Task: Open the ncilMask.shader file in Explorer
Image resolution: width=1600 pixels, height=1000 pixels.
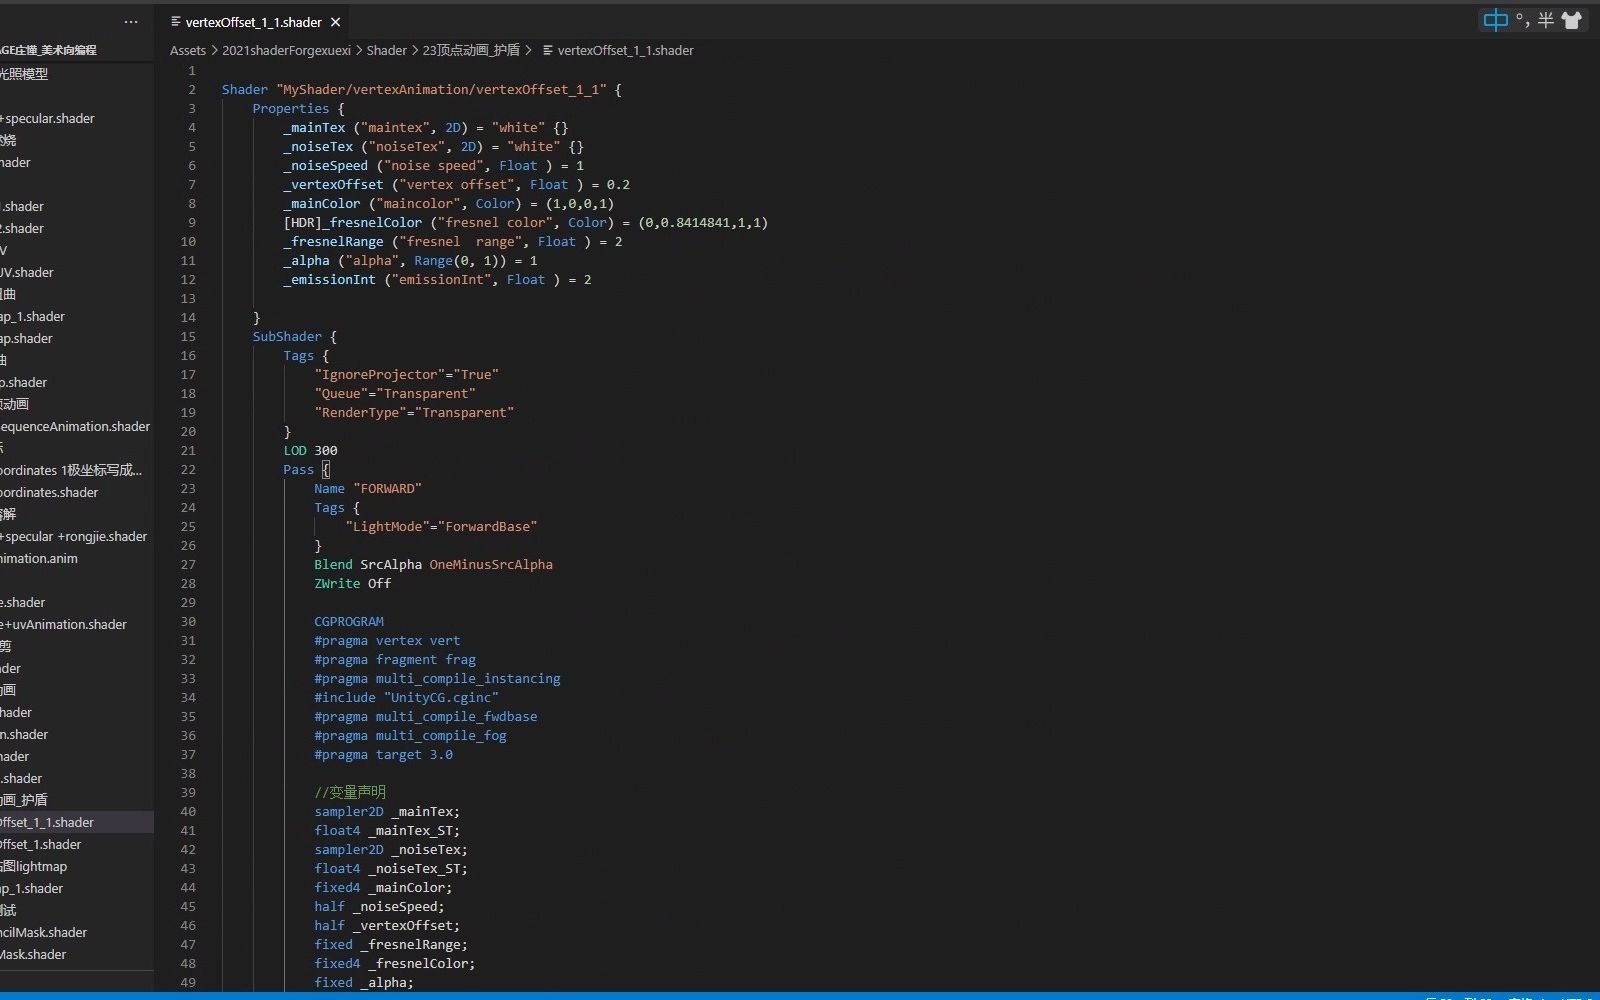Action: pyautogui.click(x=44, y=932)
